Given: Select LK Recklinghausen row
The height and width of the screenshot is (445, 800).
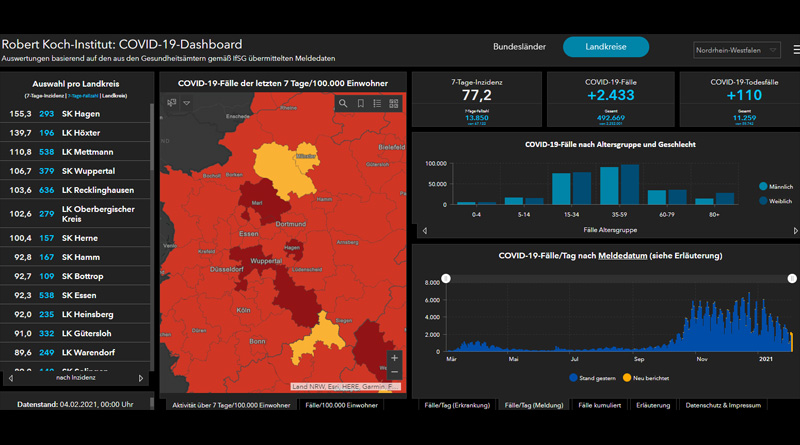Looking at the screenshot, I should coord(76,190).
